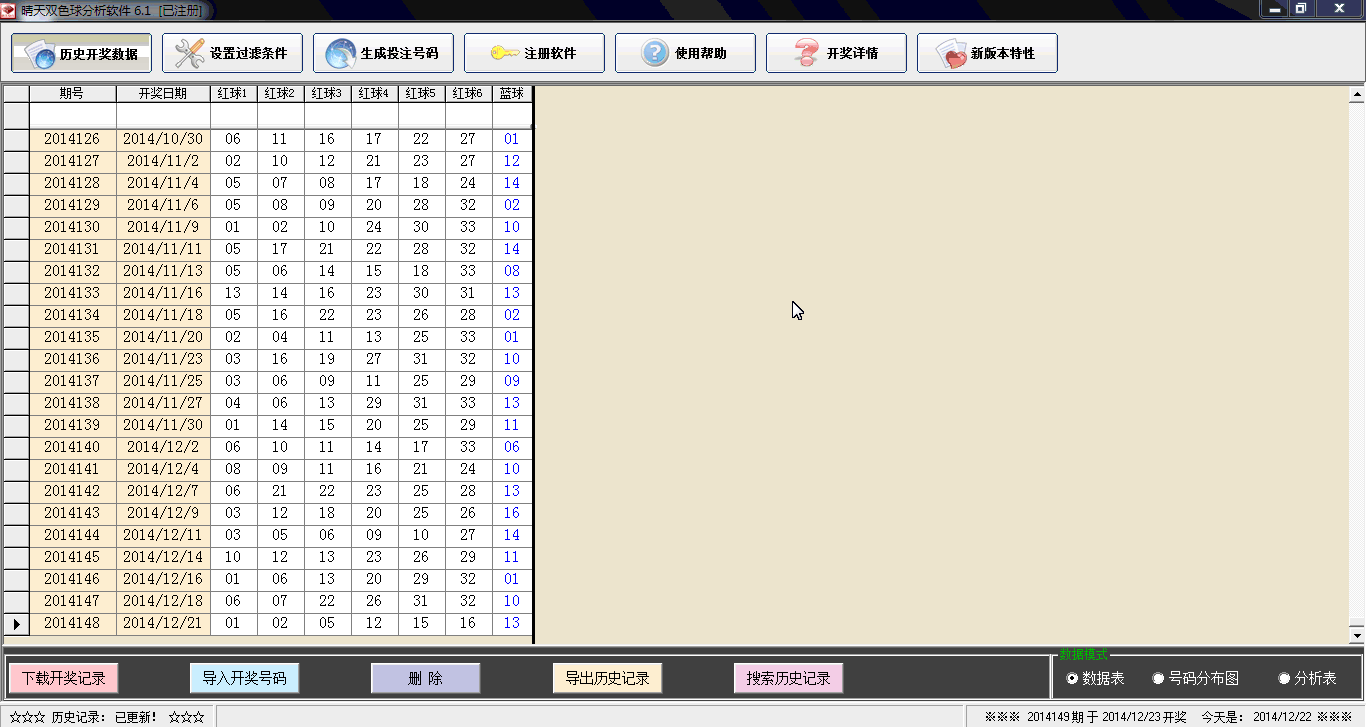Click 生成投注号码 (generate bet numbers)

tap(383, 52)
